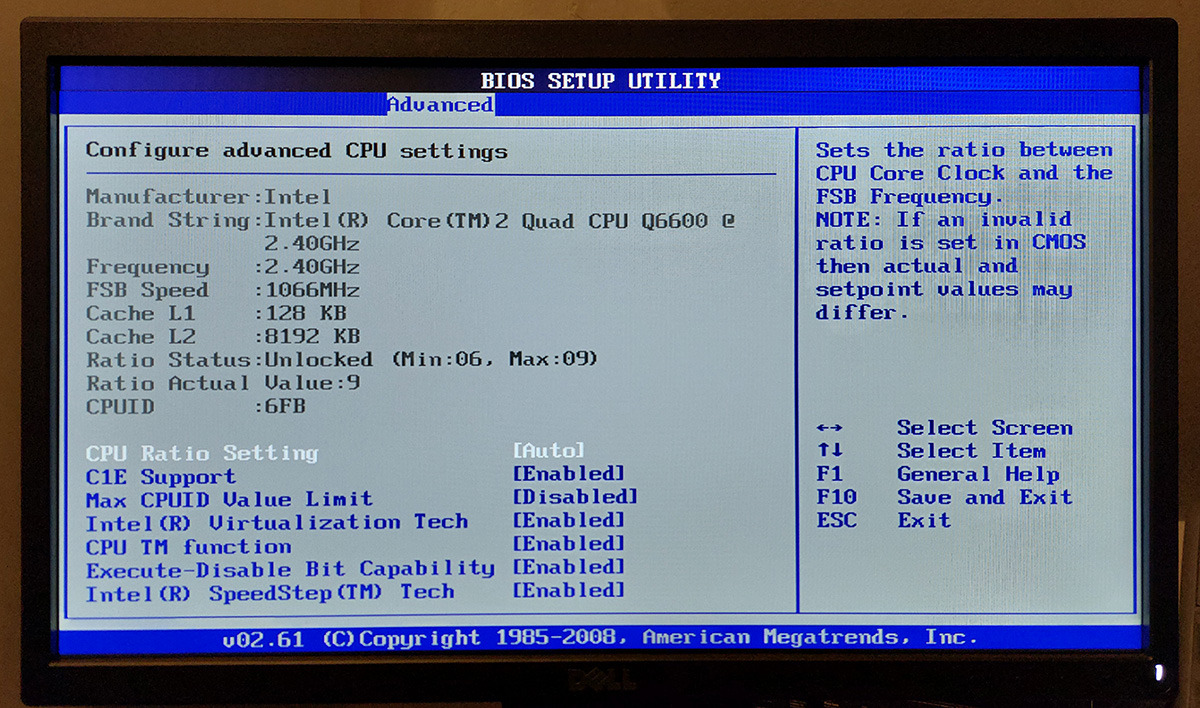
Task: Toggle Execute-Disable Bit [Enabled] value
Action: [x=568, y=567]
